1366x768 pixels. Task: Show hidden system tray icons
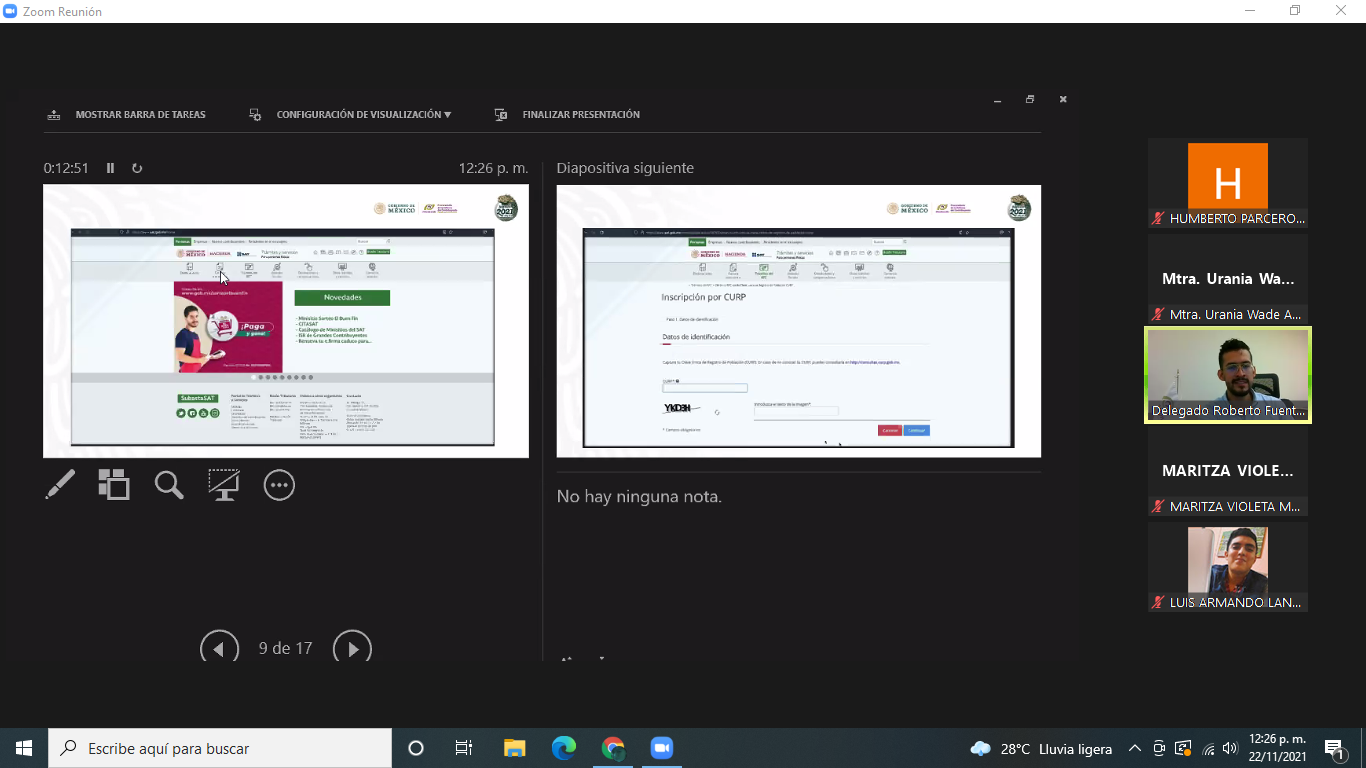[x=1134, y=748]
